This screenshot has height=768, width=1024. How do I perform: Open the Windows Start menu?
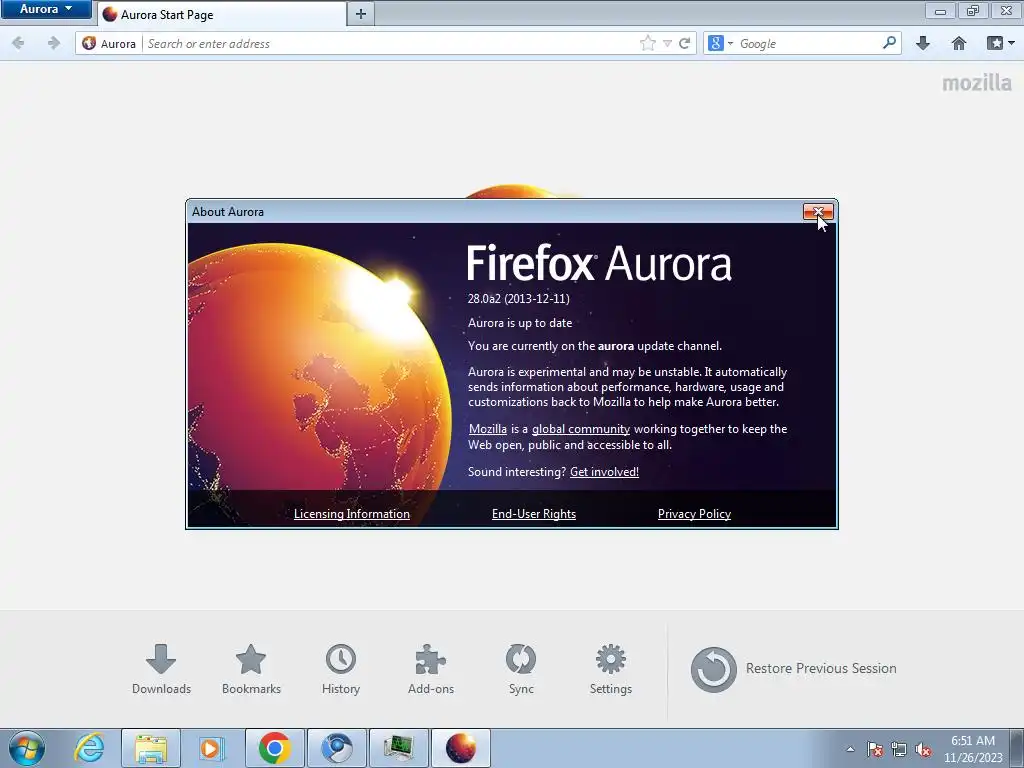tap(26, 748)
